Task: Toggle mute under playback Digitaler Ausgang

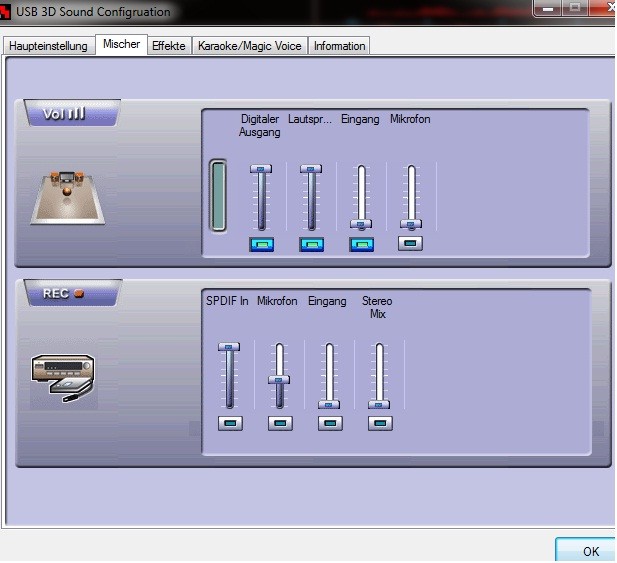Action: click(x=262, y=245)
